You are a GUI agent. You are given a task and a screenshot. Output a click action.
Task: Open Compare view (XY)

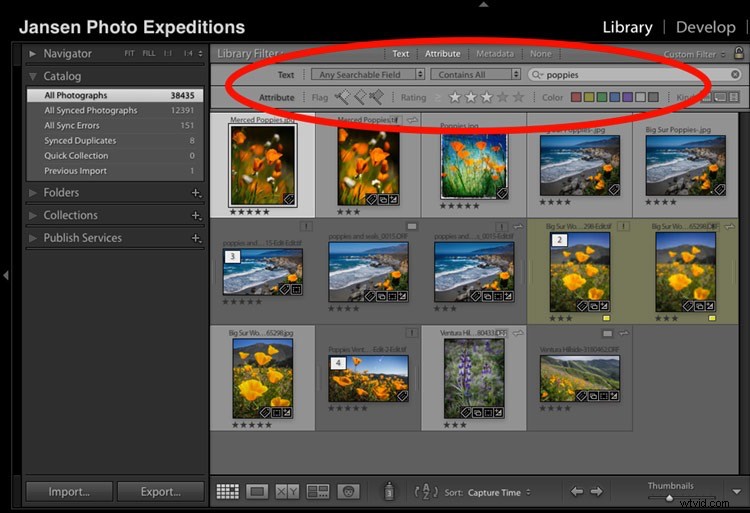click(x=287, y=491)
